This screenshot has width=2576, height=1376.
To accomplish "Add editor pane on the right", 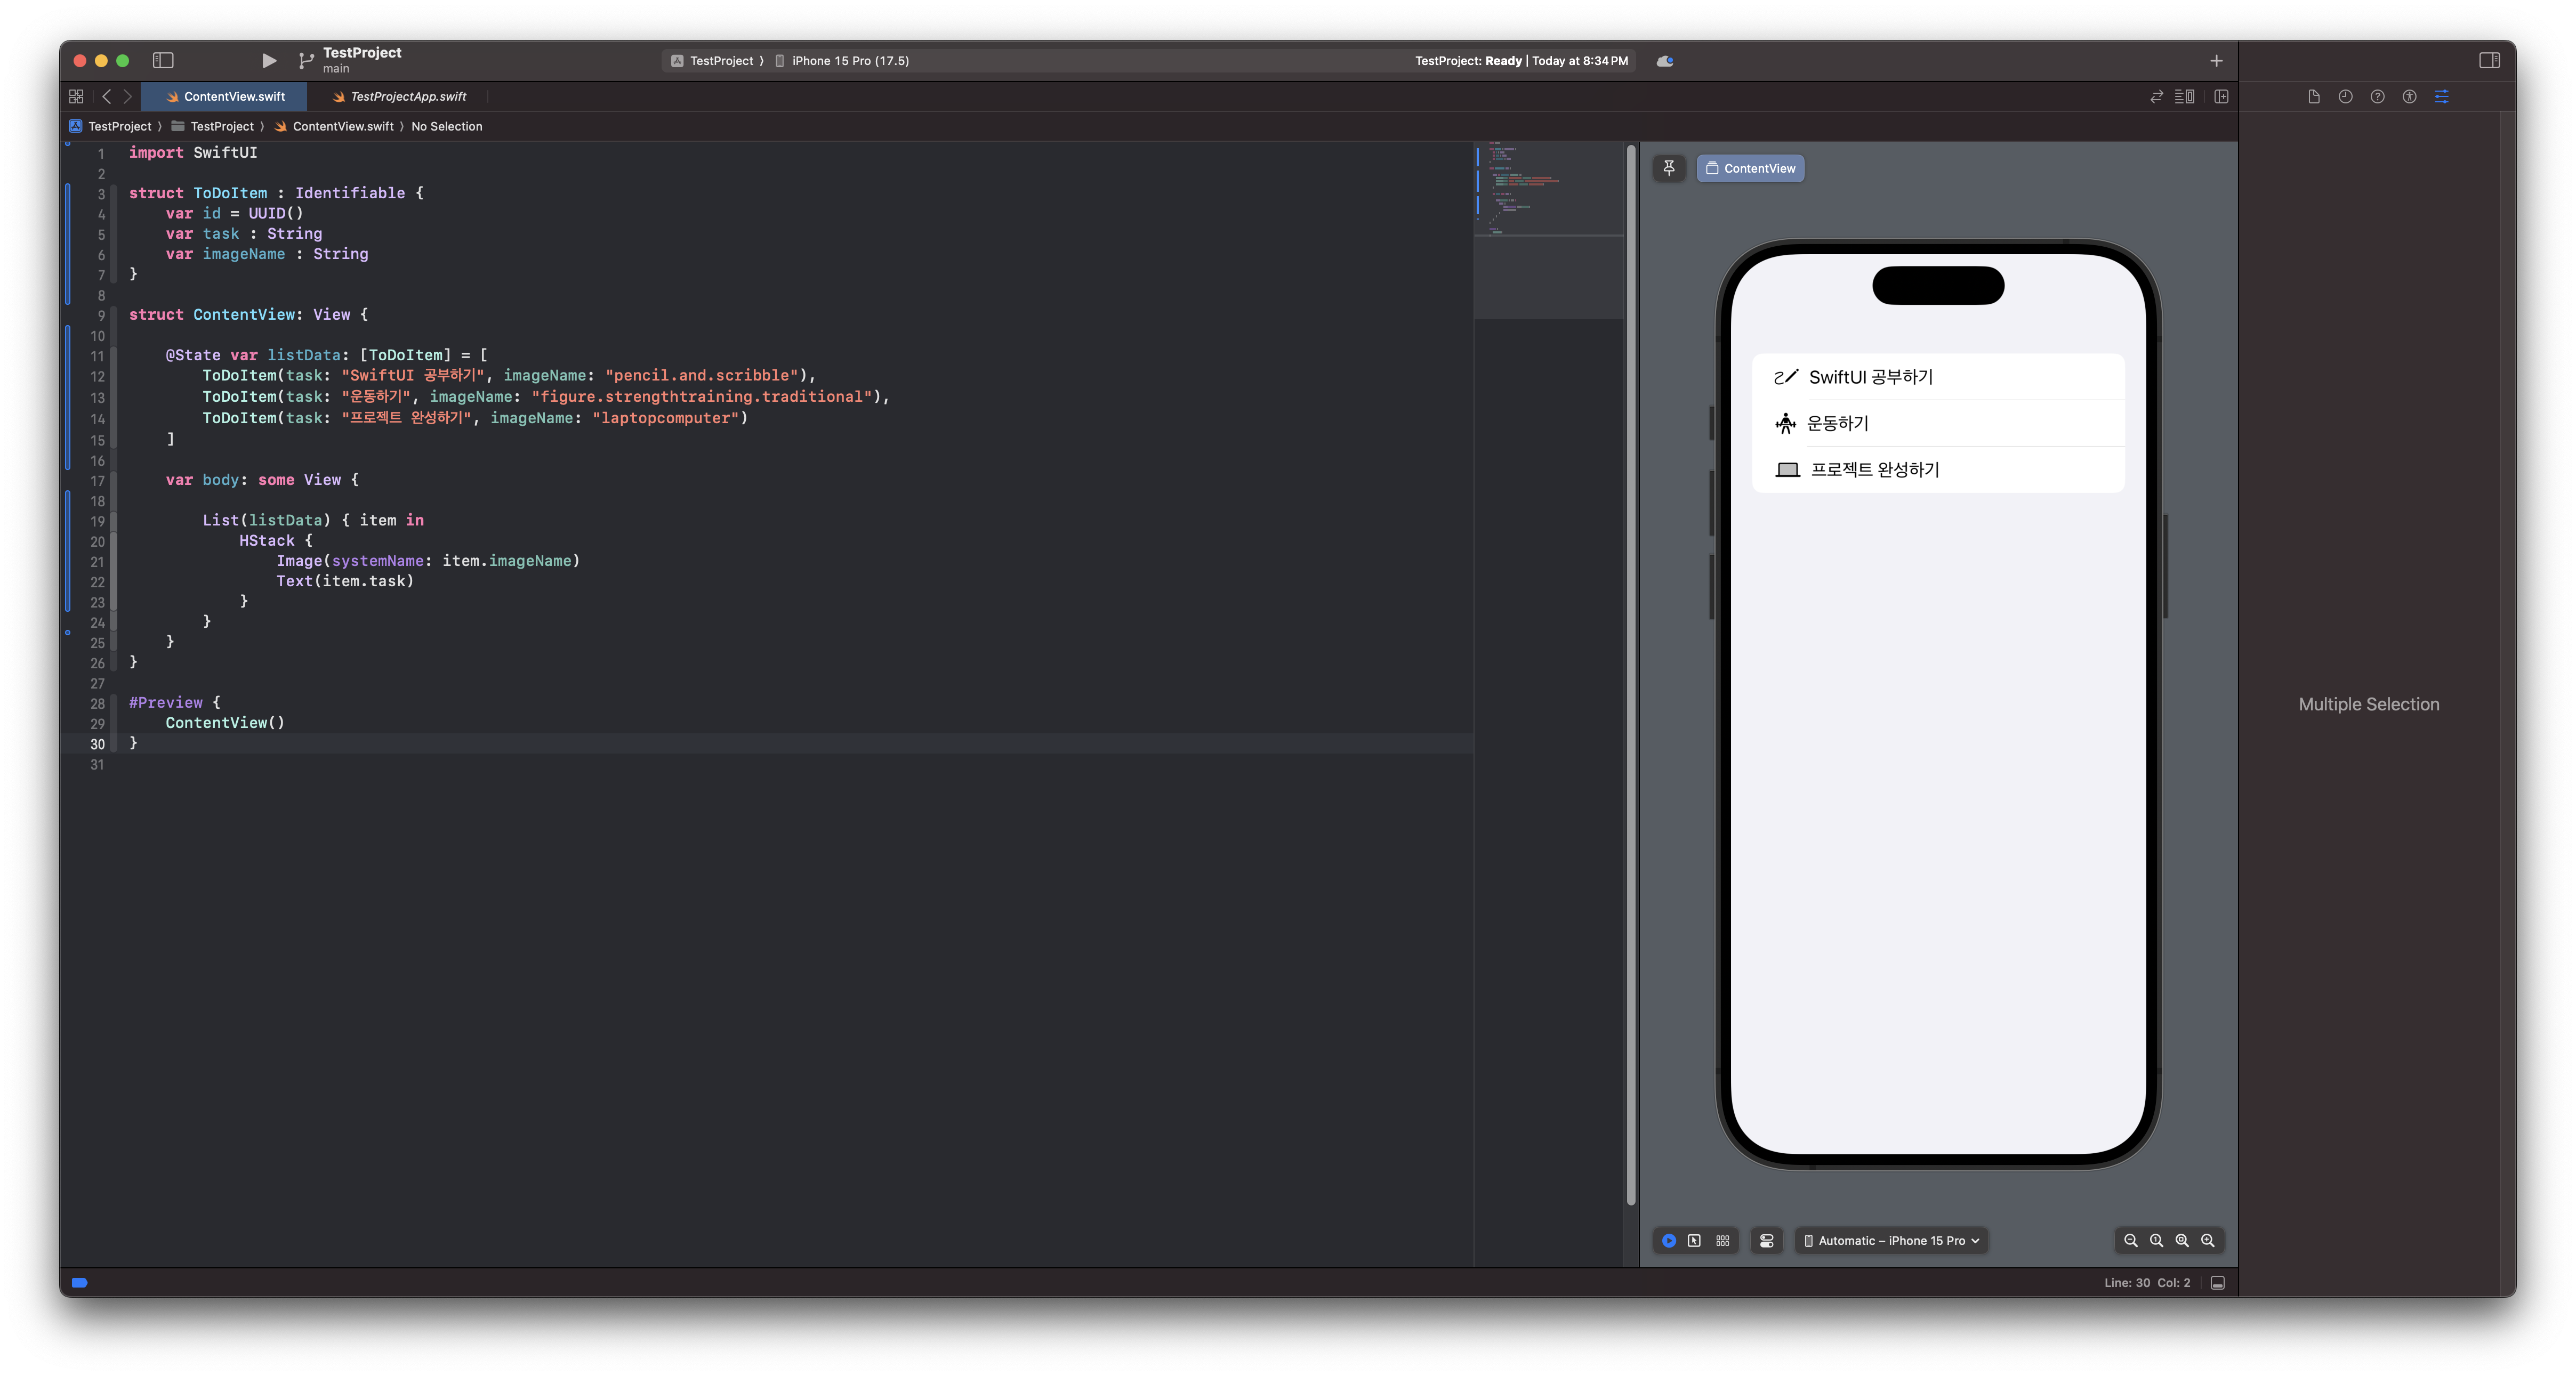I will 2221,97.
